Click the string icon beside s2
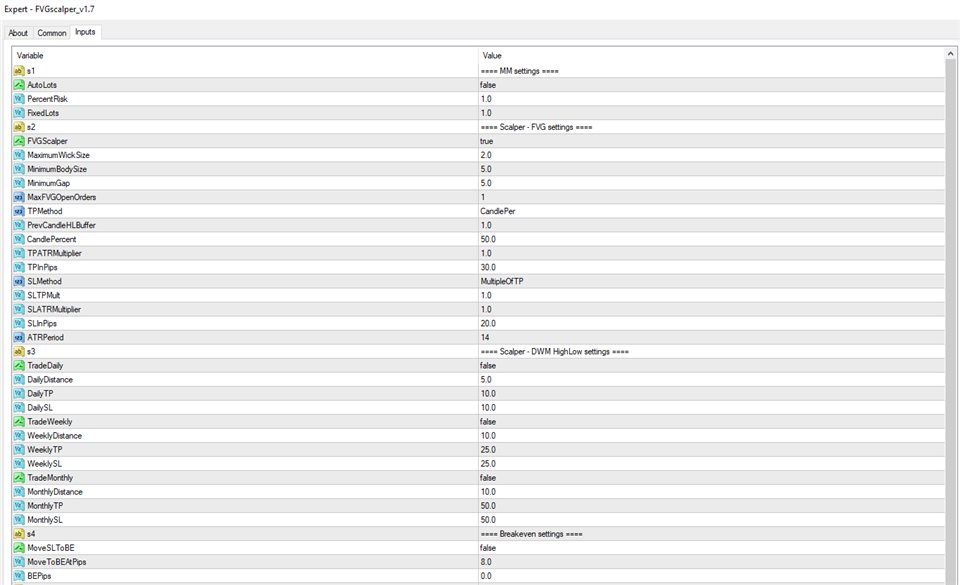960x585 pixels. pos(19,127)
